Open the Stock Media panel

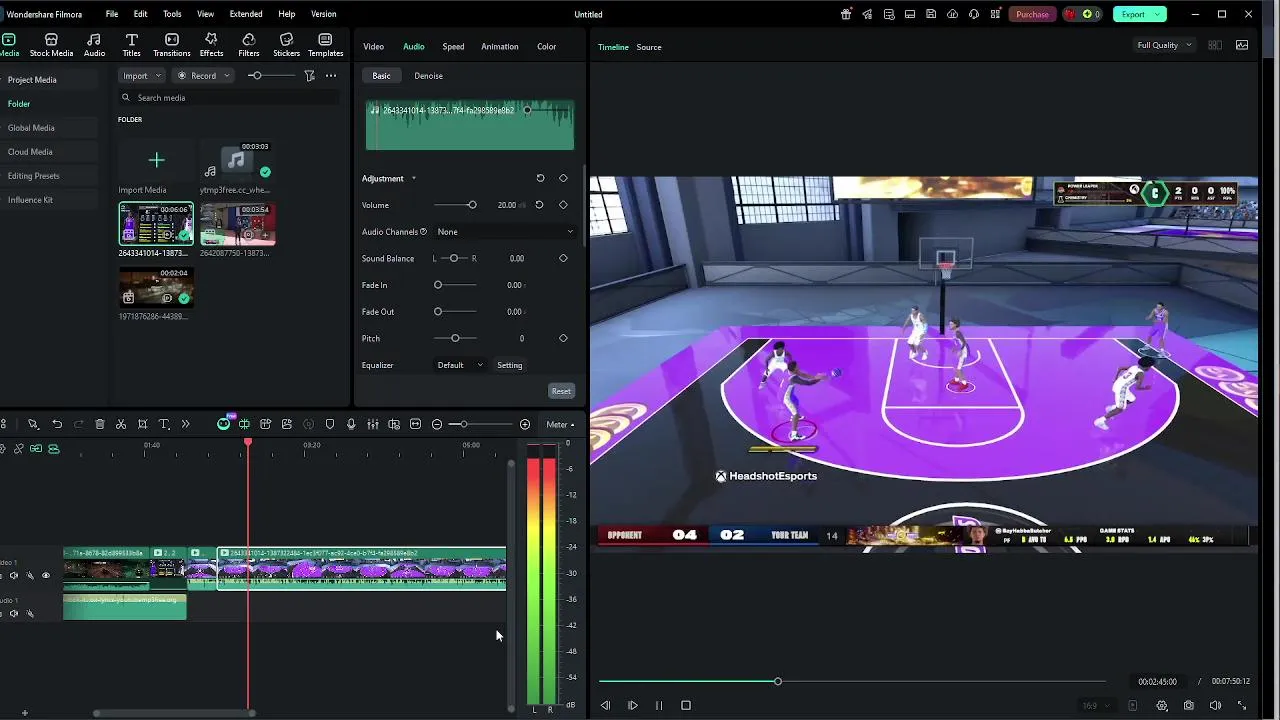[x=51, y=45]
